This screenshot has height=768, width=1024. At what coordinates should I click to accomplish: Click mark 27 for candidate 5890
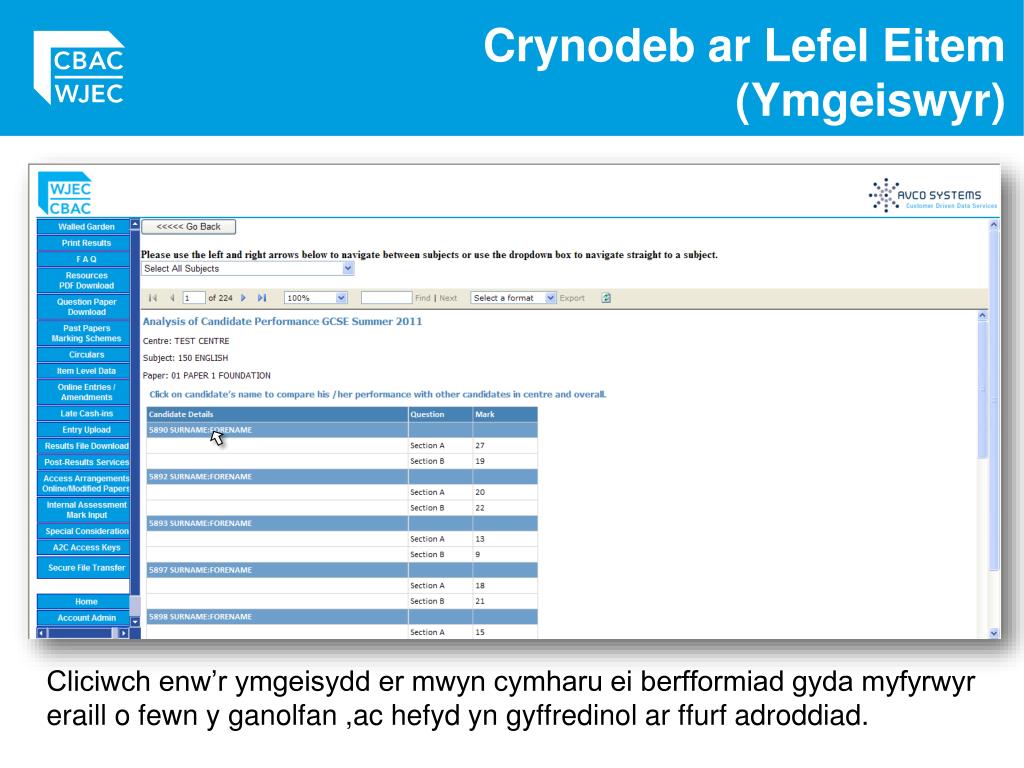tap(480, 445)
